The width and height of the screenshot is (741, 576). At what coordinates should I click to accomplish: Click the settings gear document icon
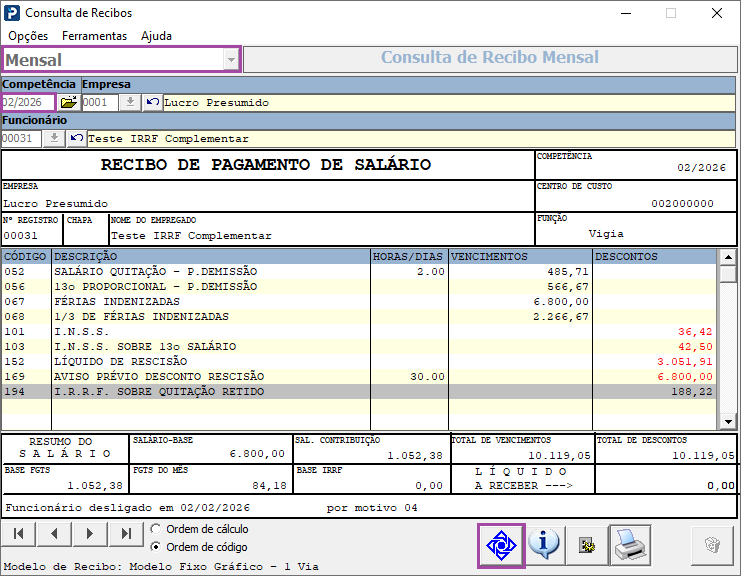(586, 545)
